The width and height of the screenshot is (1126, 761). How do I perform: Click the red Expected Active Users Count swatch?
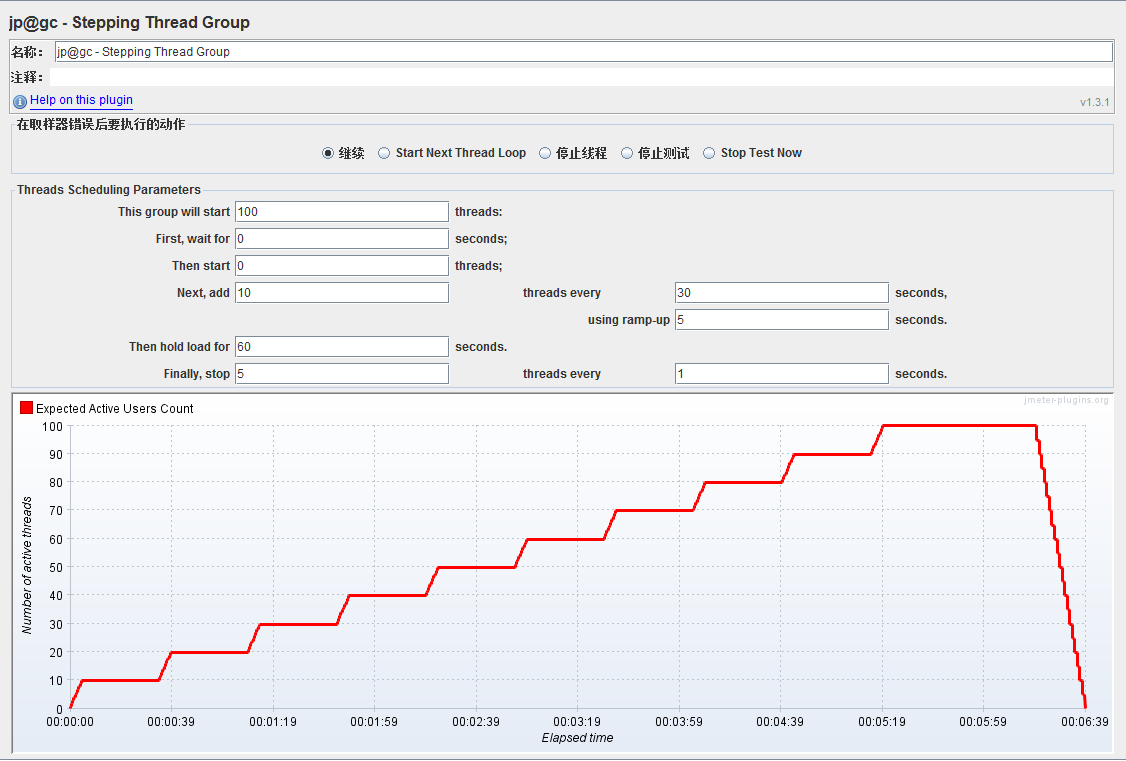pos(27,408)
